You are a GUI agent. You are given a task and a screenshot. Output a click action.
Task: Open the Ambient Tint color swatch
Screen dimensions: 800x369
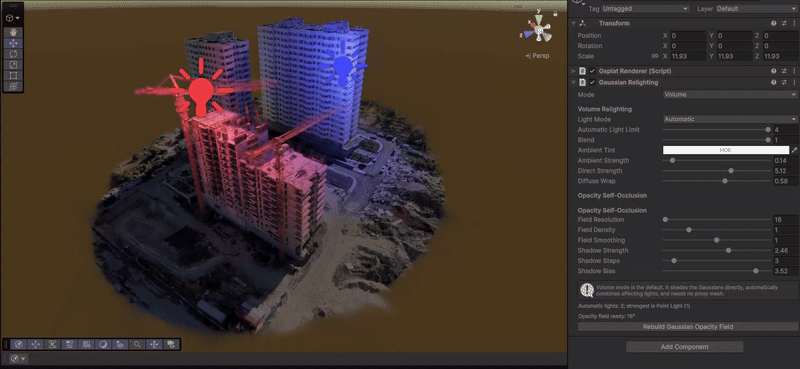click(x=726, y=150)
